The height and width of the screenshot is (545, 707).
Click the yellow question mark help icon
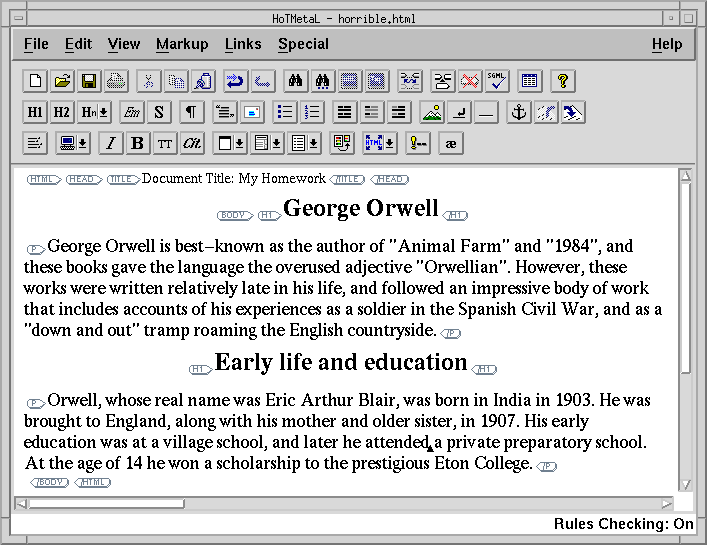point(562,81)
